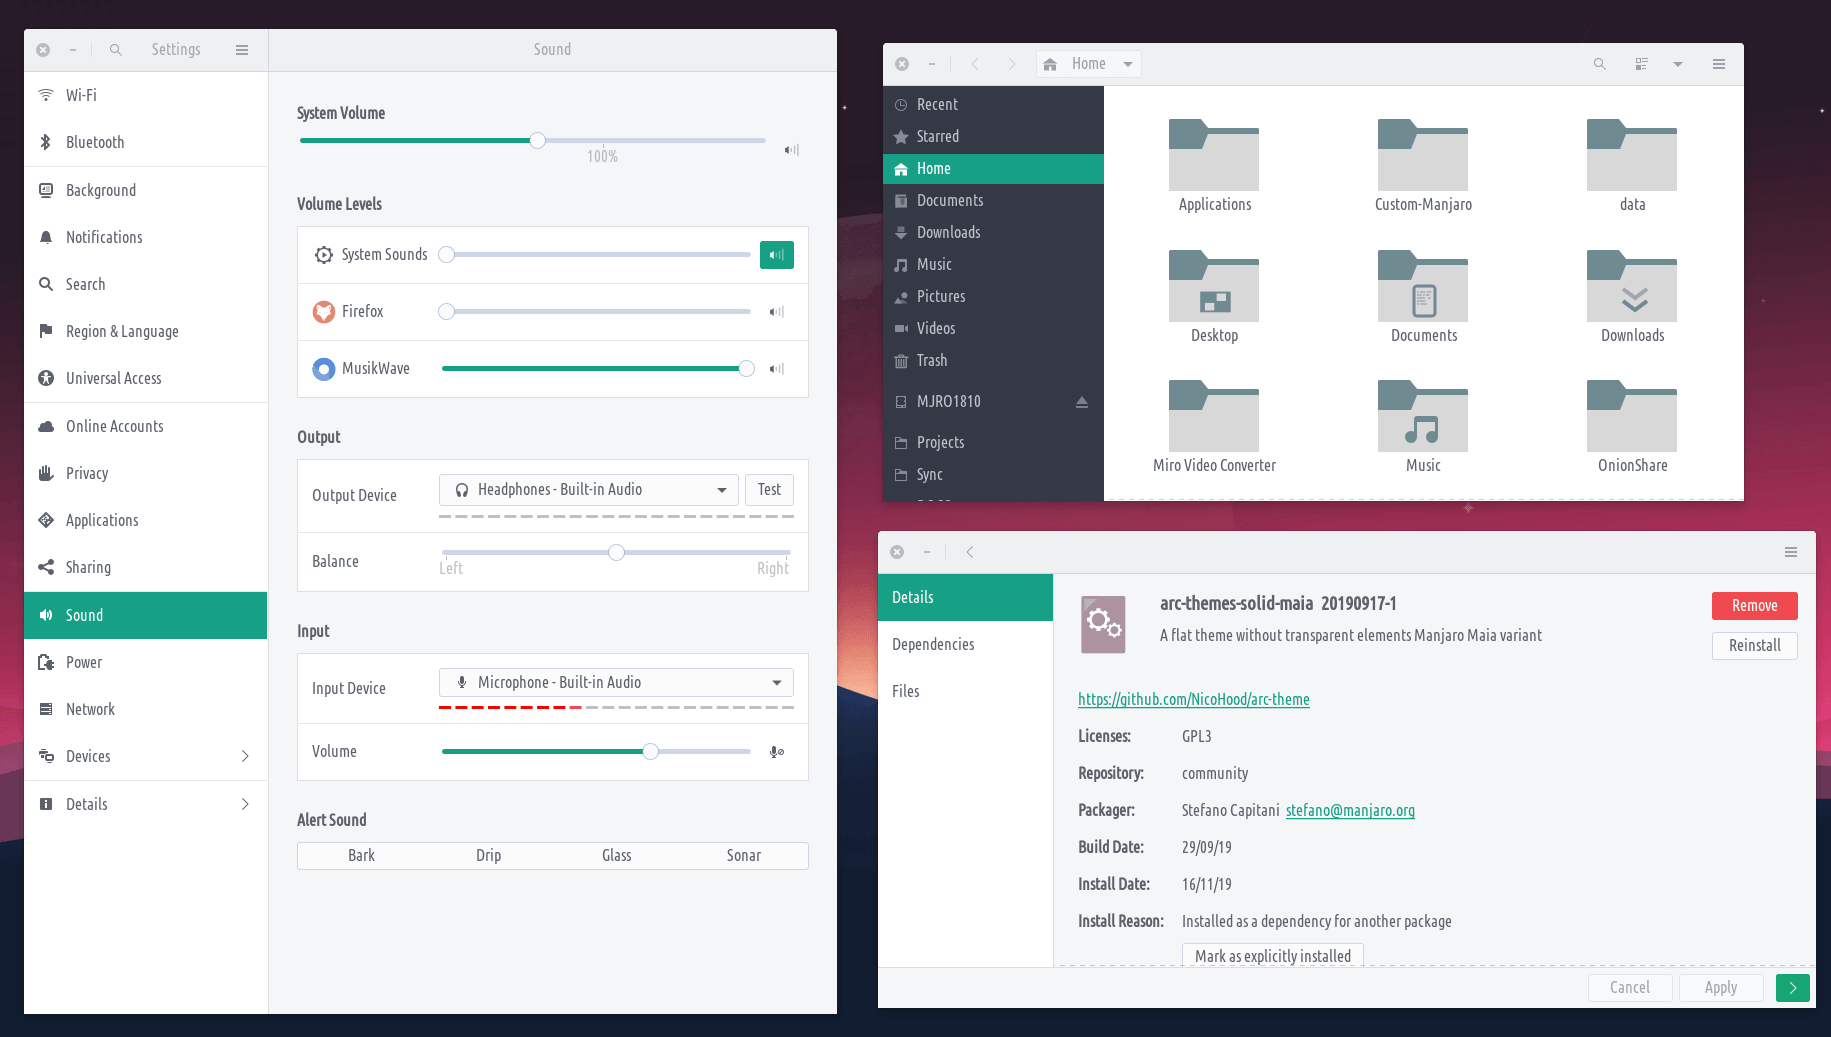Open the Settings hamburger menu

242,50
